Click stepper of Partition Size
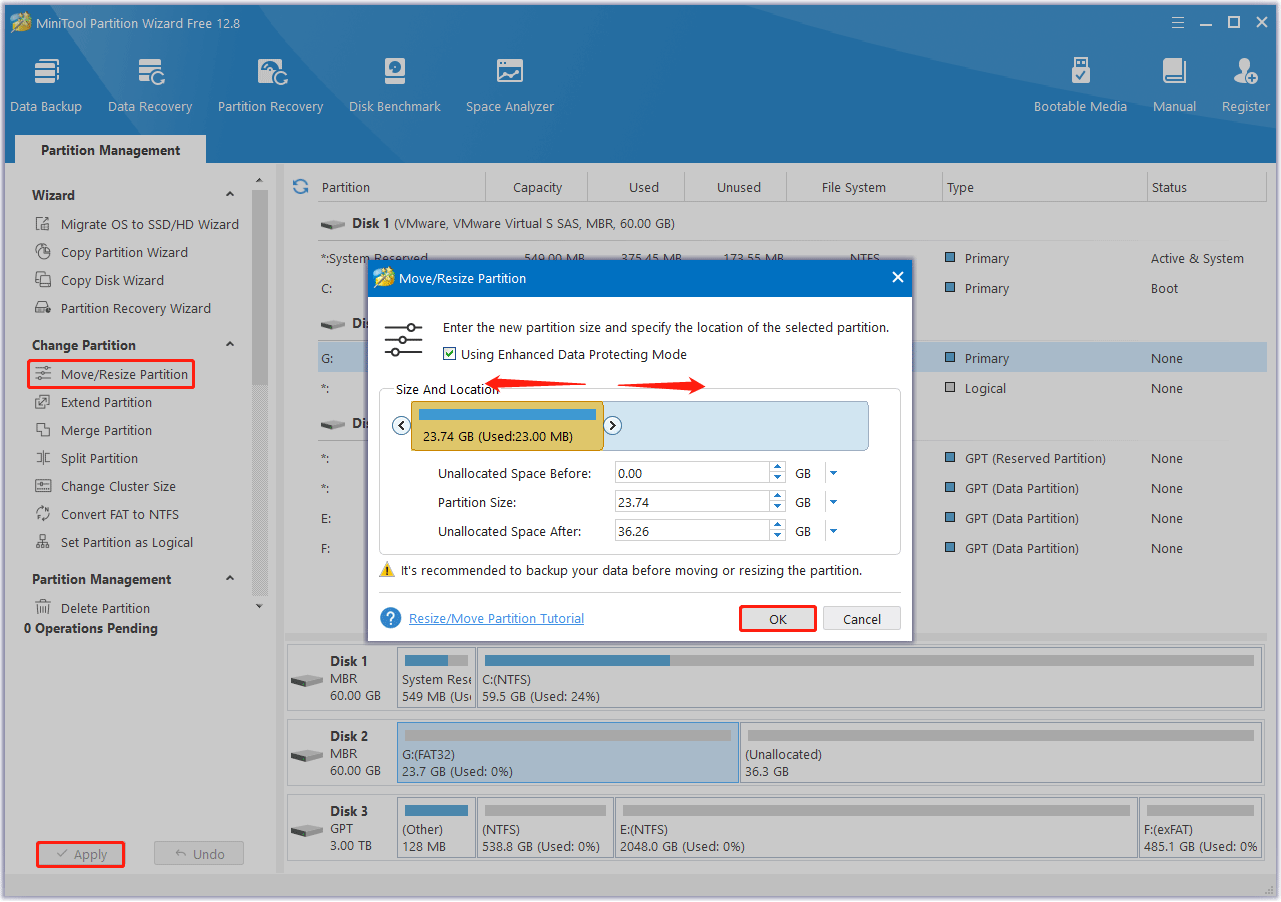Image resolution: width=1281 pixels, height=902 pixels. (777, 502)
